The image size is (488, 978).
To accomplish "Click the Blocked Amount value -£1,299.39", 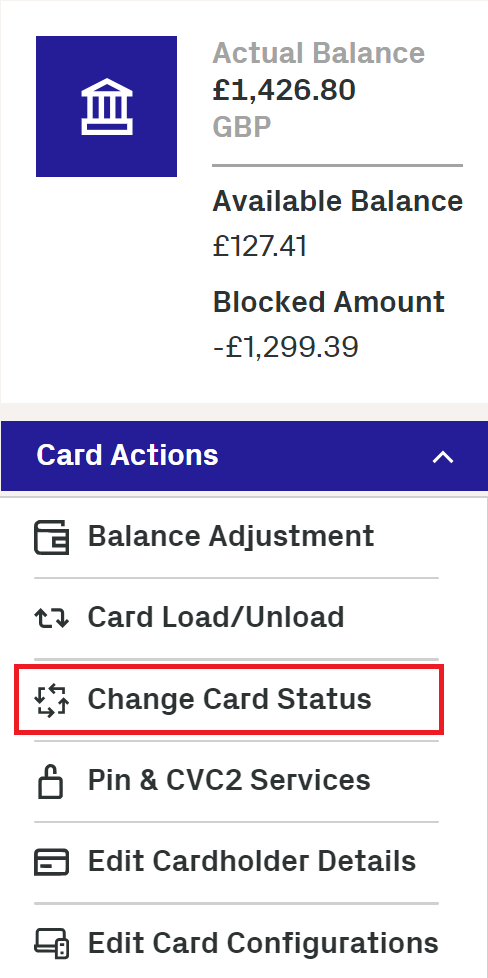I will click(x=286, y=347).
